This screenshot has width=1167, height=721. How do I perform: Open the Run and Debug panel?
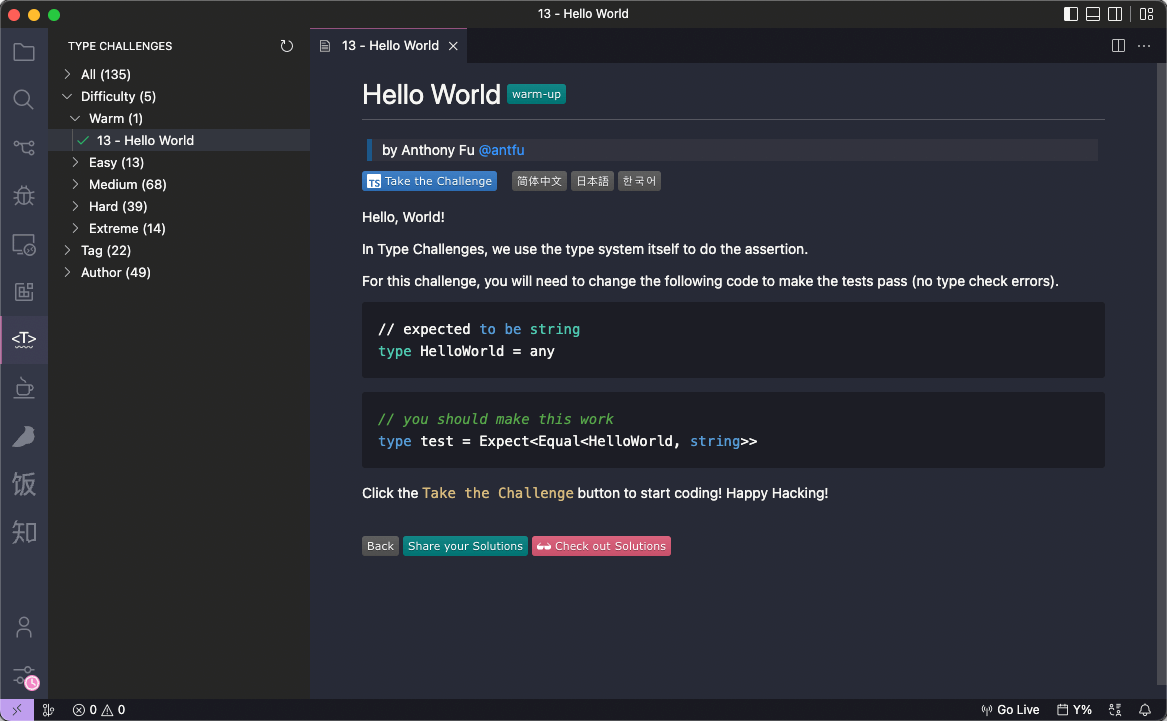(23, 195)
